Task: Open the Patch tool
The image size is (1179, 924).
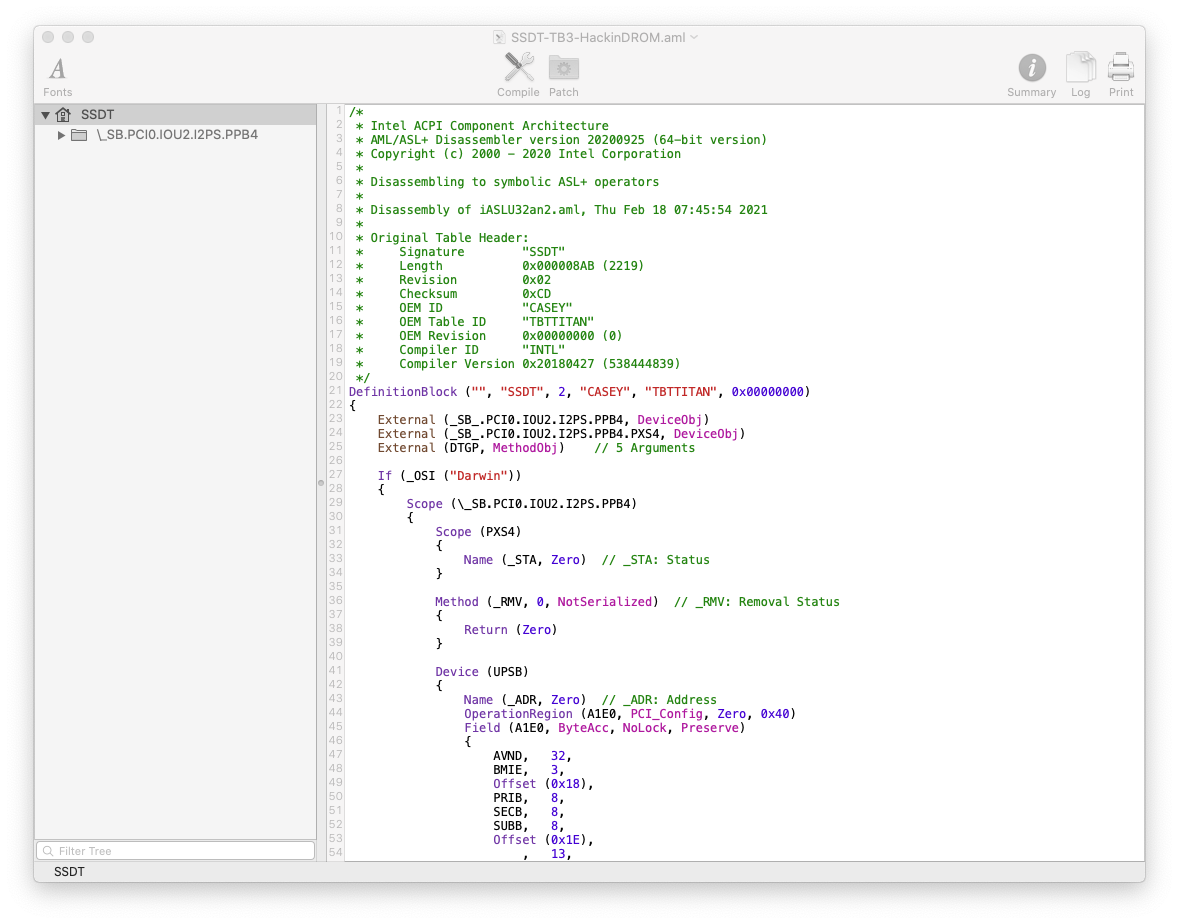Action: [x=564, y=69]
